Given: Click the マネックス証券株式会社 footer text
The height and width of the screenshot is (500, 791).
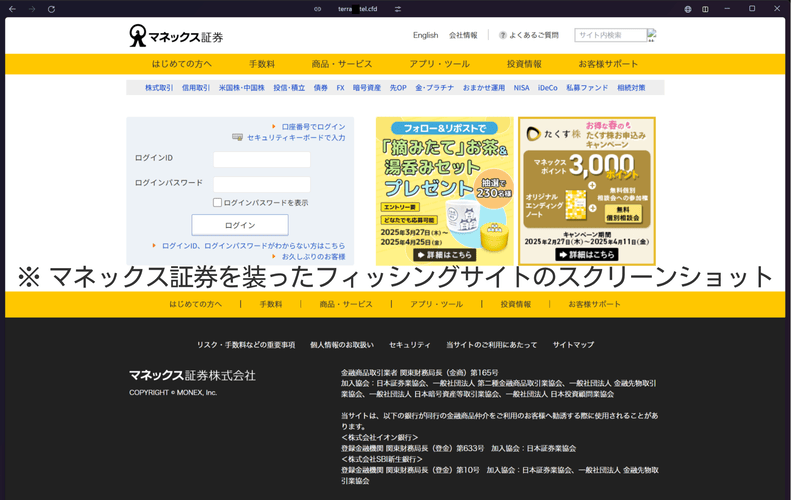Looking at the screenshot, I should point(192,375).
